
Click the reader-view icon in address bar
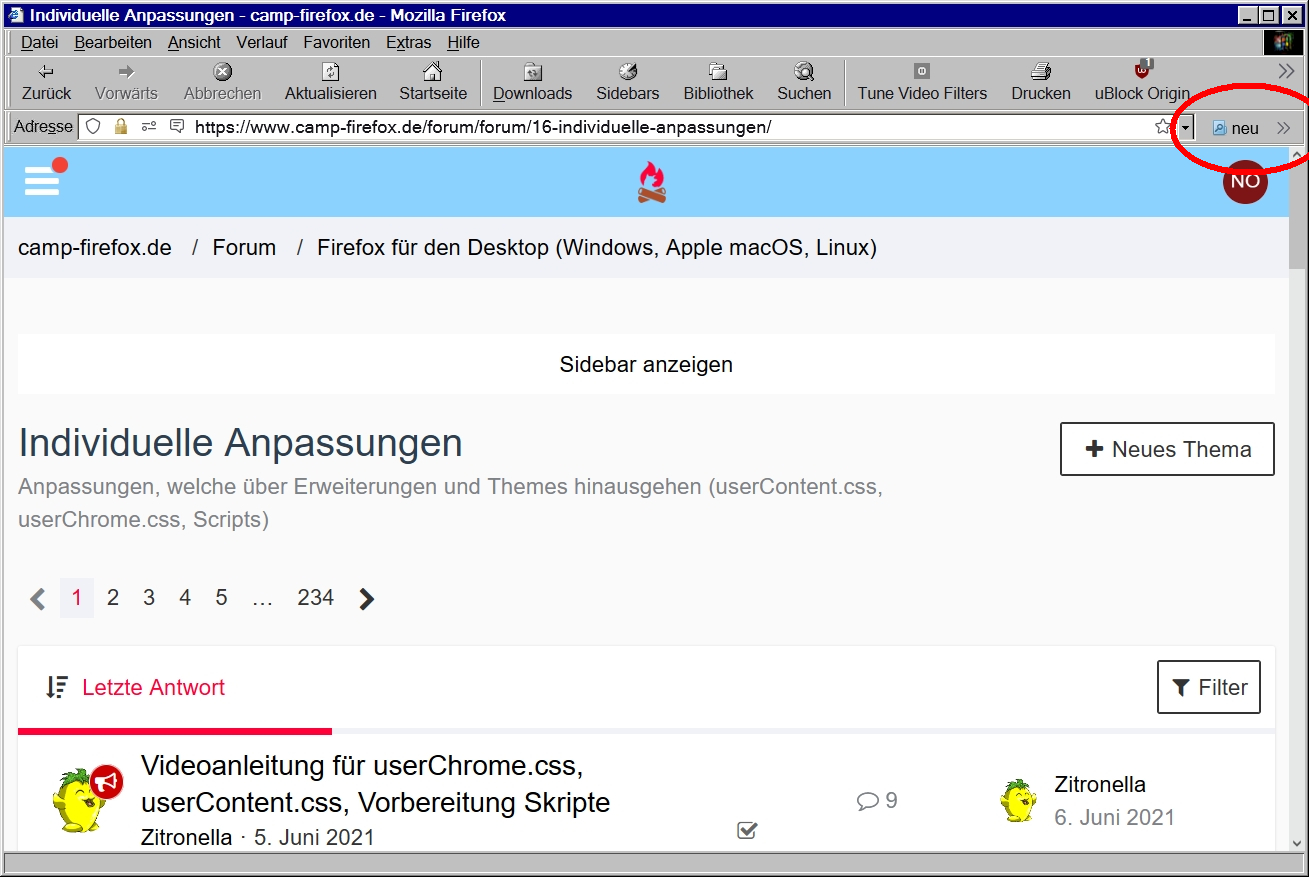tap(177, 127)
